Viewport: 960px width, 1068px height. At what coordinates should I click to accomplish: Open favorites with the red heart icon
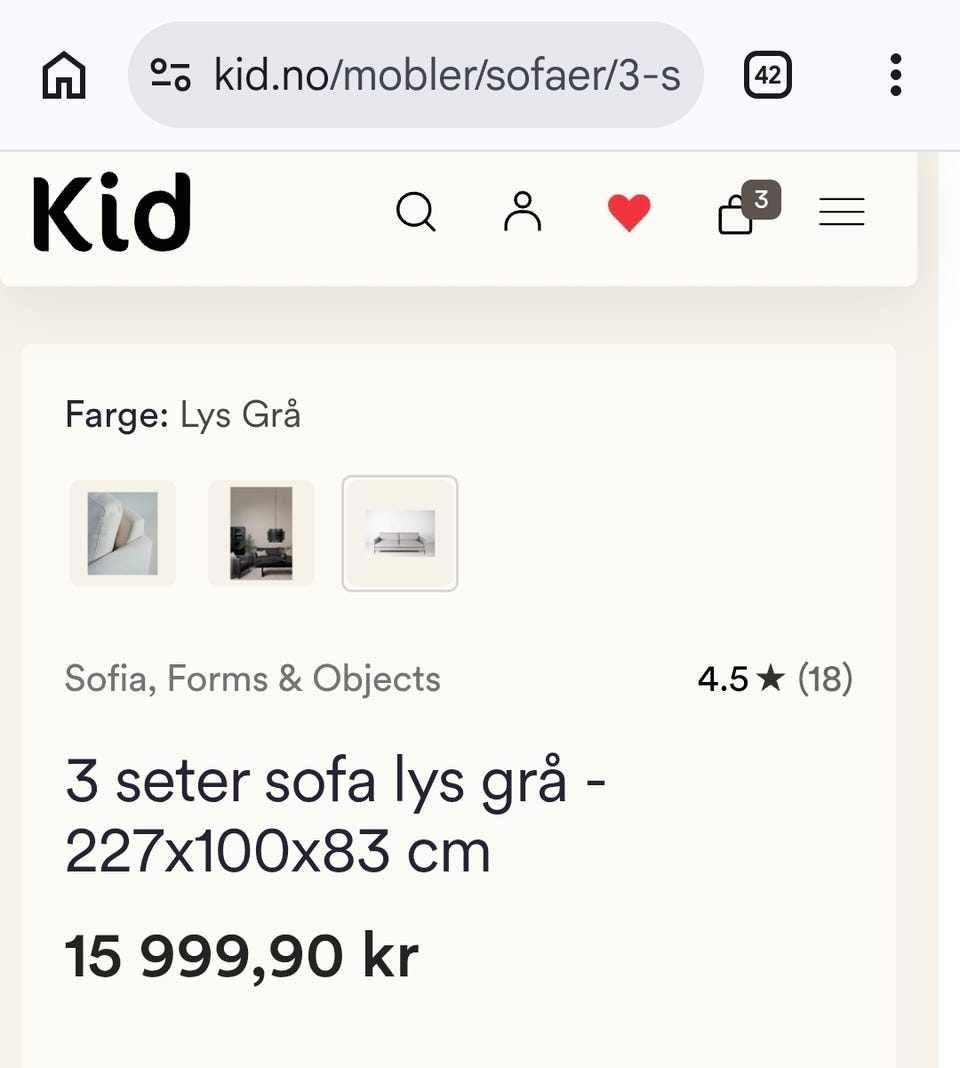[629, 213]
